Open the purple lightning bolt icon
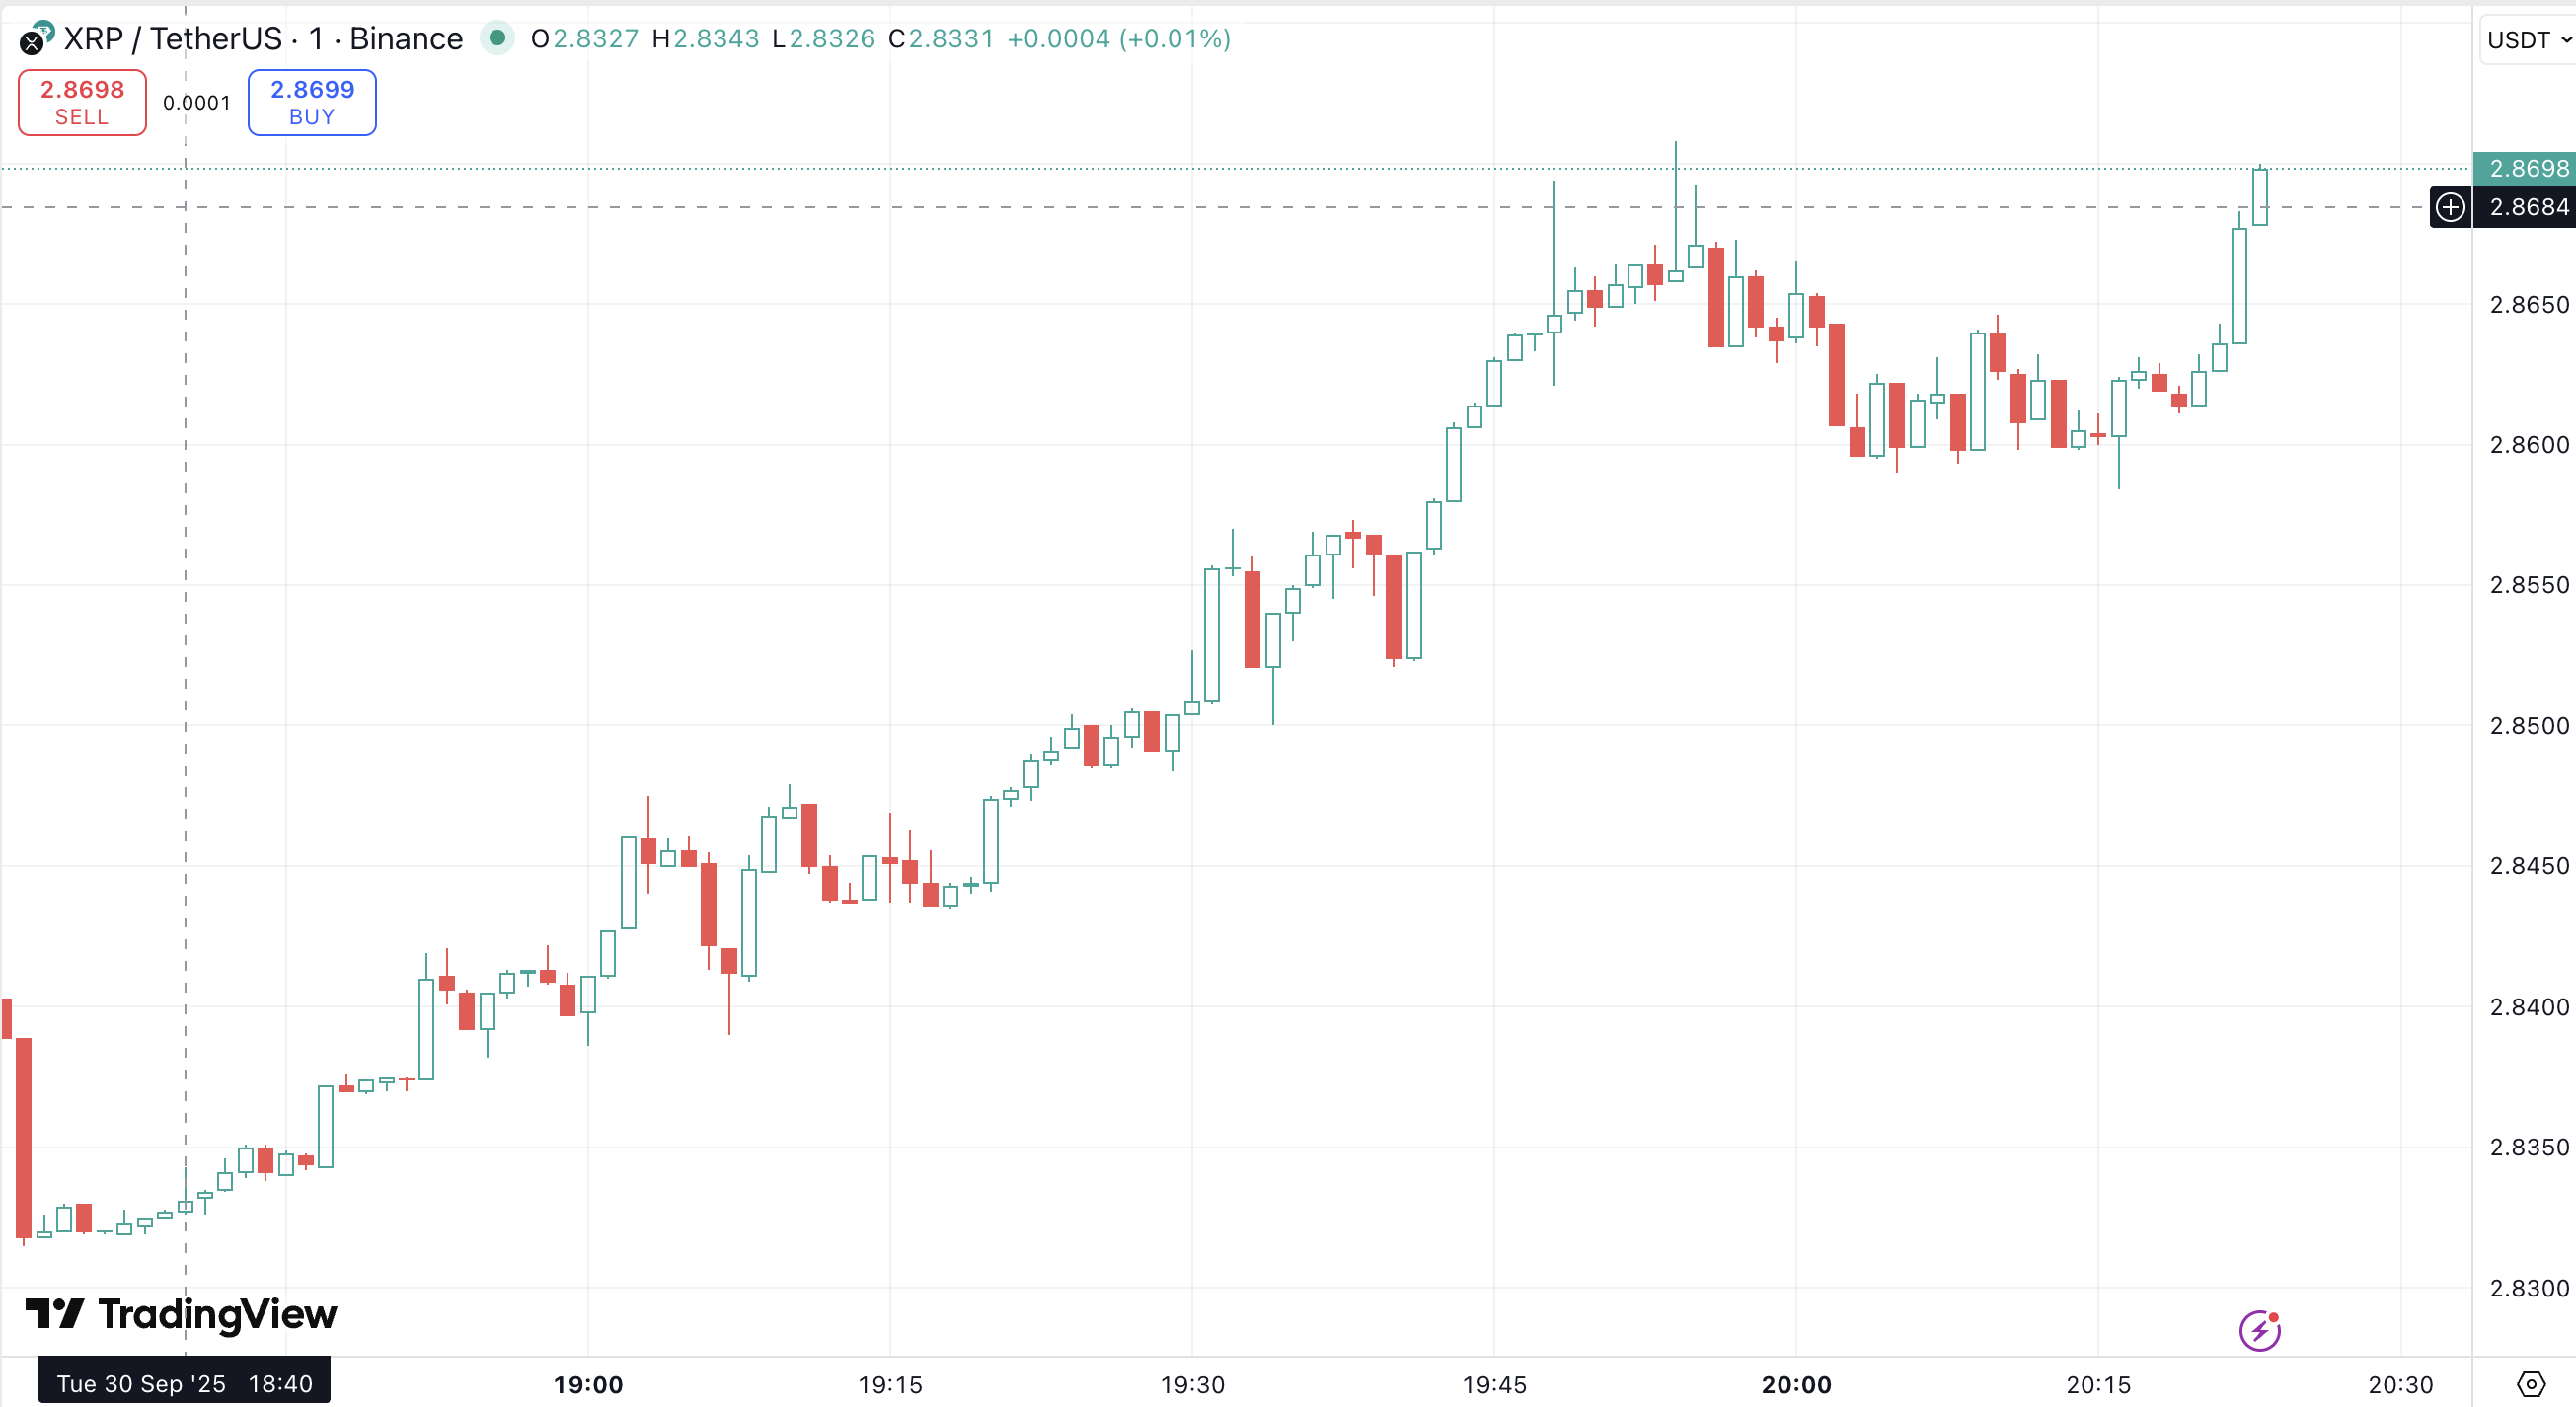 (x=2259, y=1331)
